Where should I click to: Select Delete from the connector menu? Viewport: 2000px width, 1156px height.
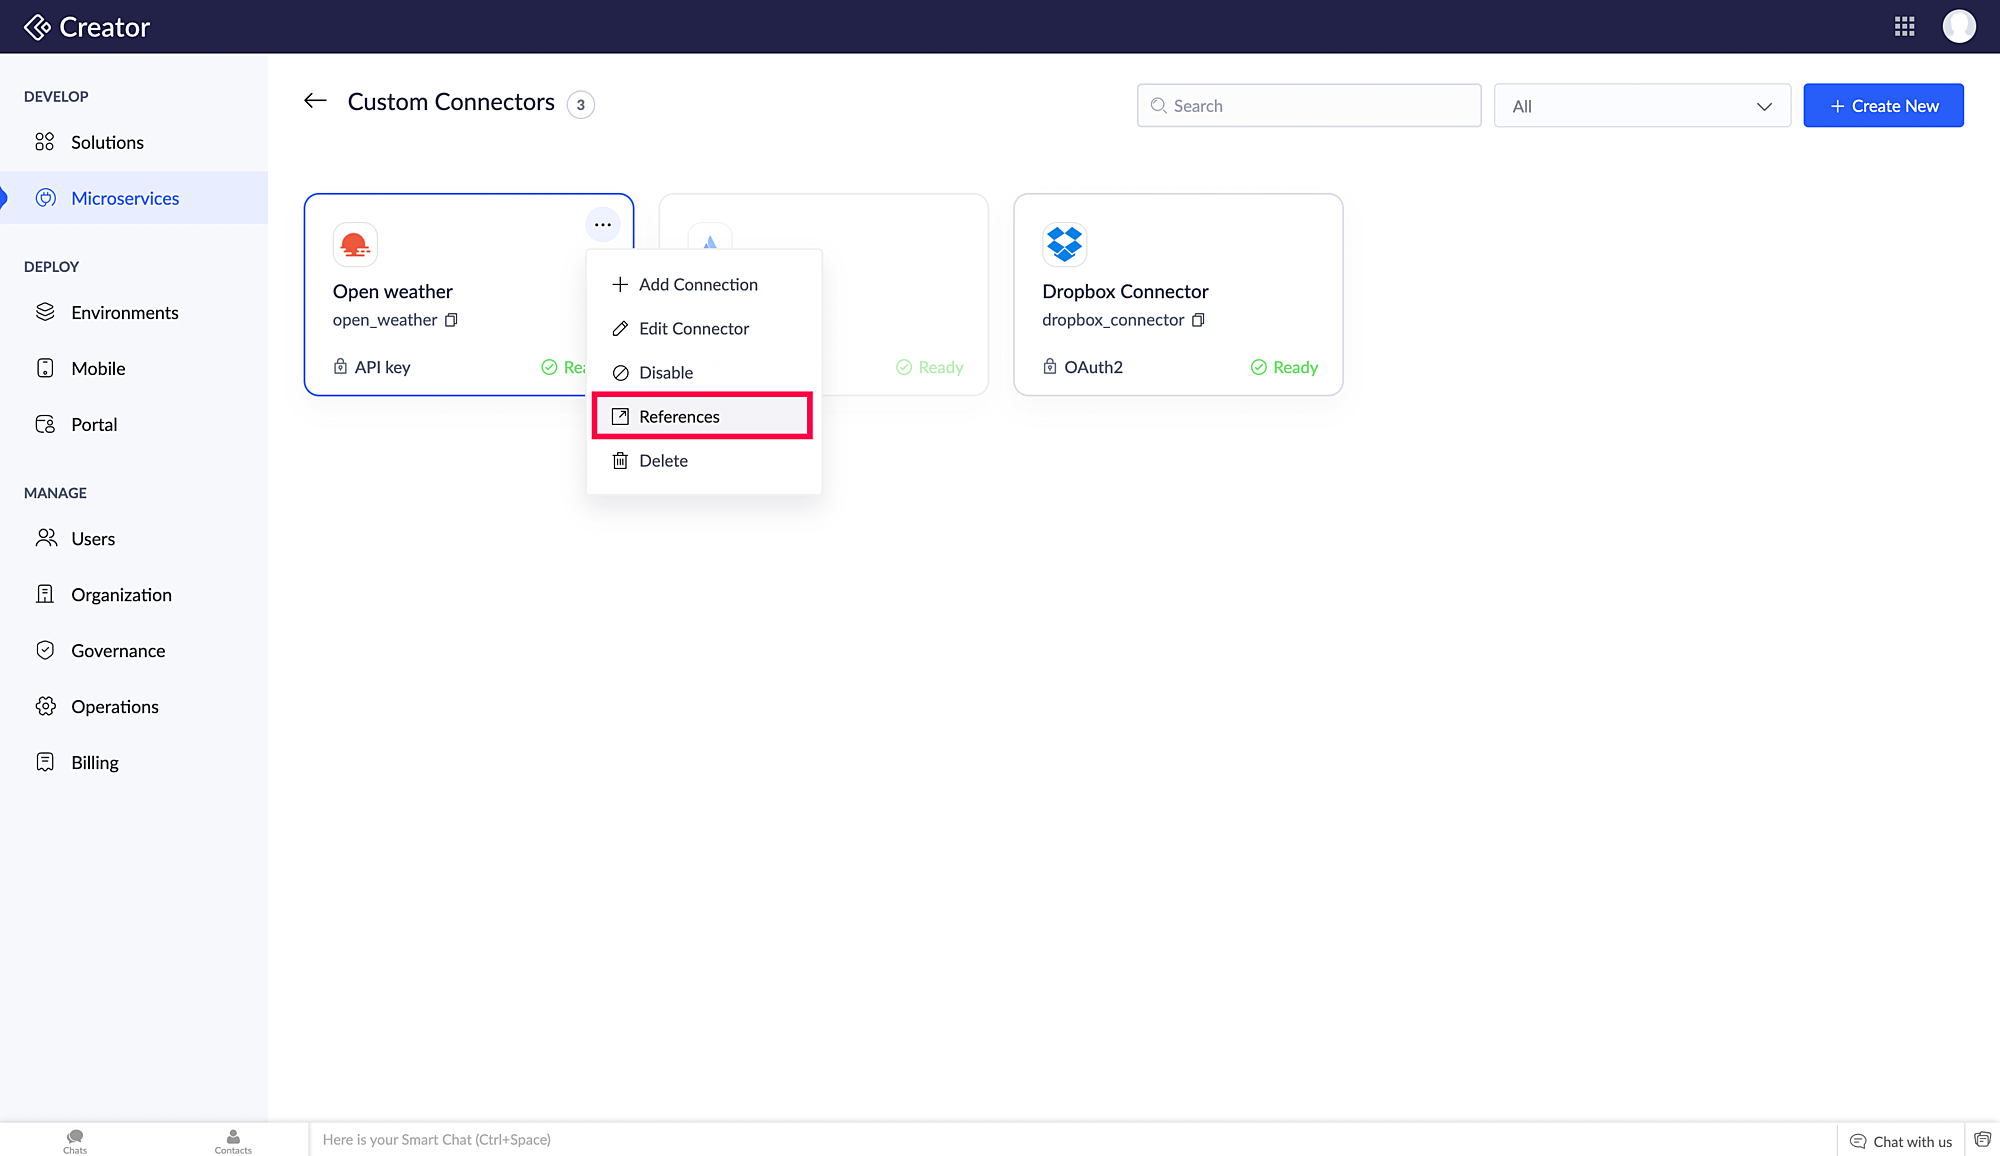click(x=662, y=461)
